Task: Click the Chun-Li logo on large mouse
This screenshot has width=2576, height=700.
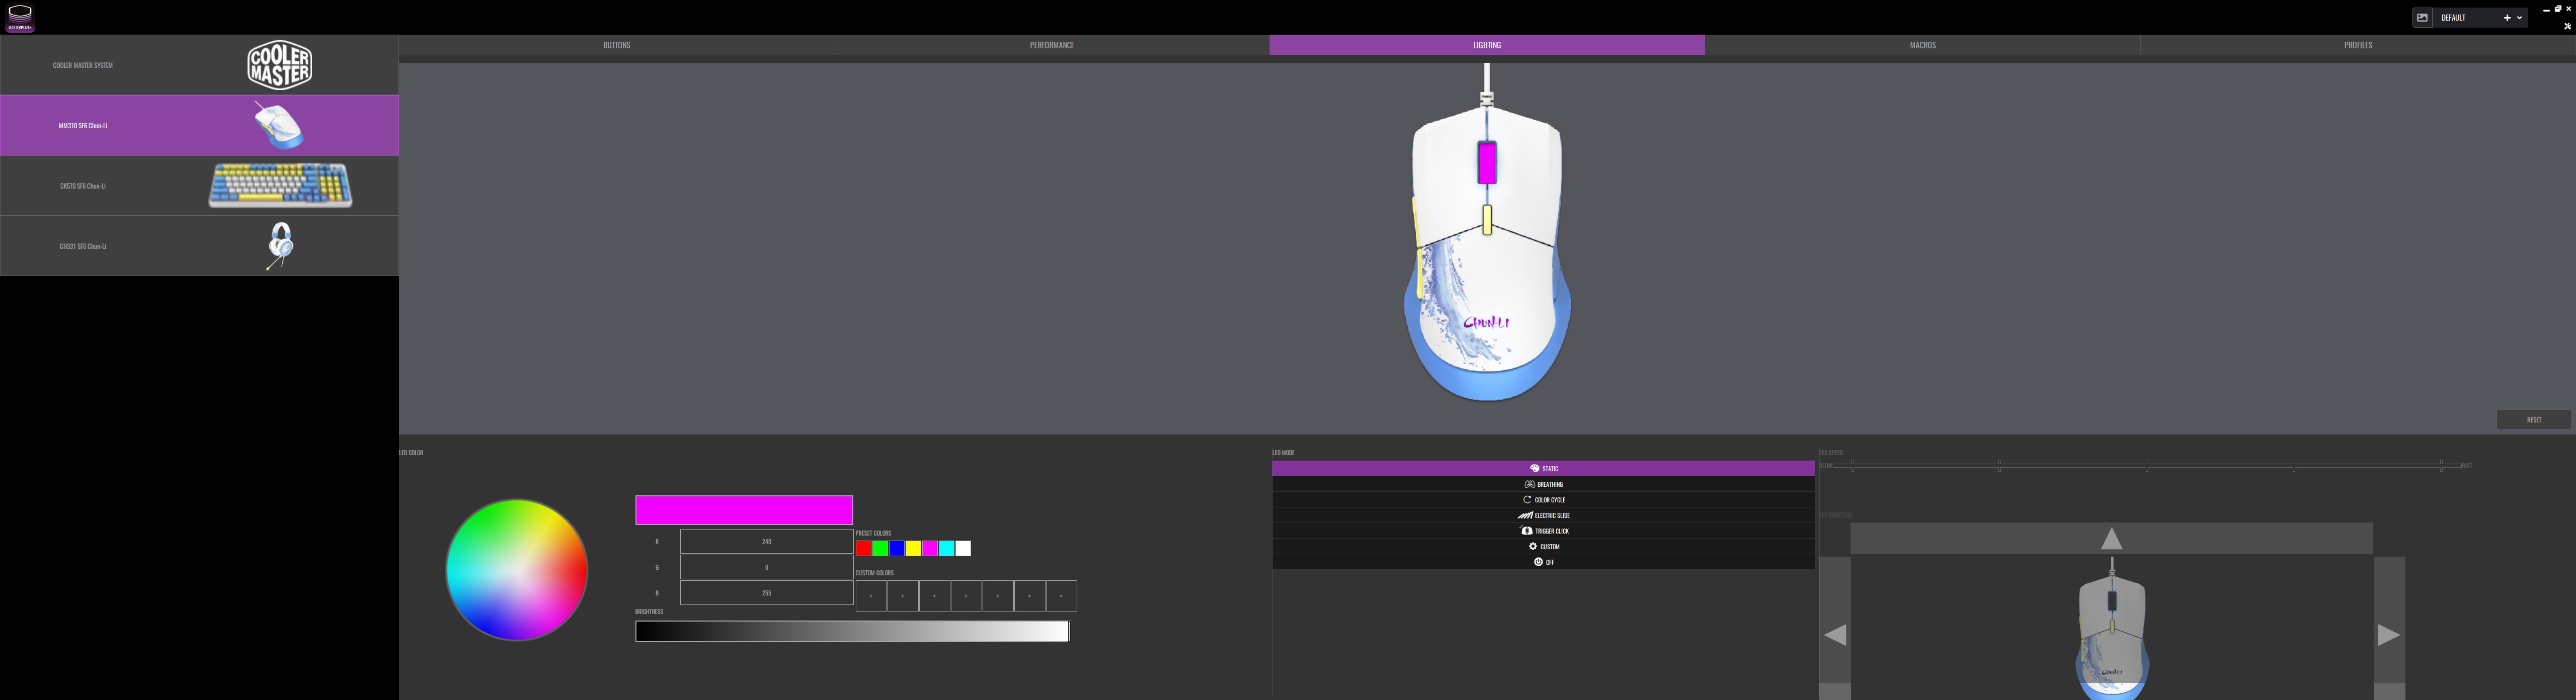Action: [x=1486, y=322]
